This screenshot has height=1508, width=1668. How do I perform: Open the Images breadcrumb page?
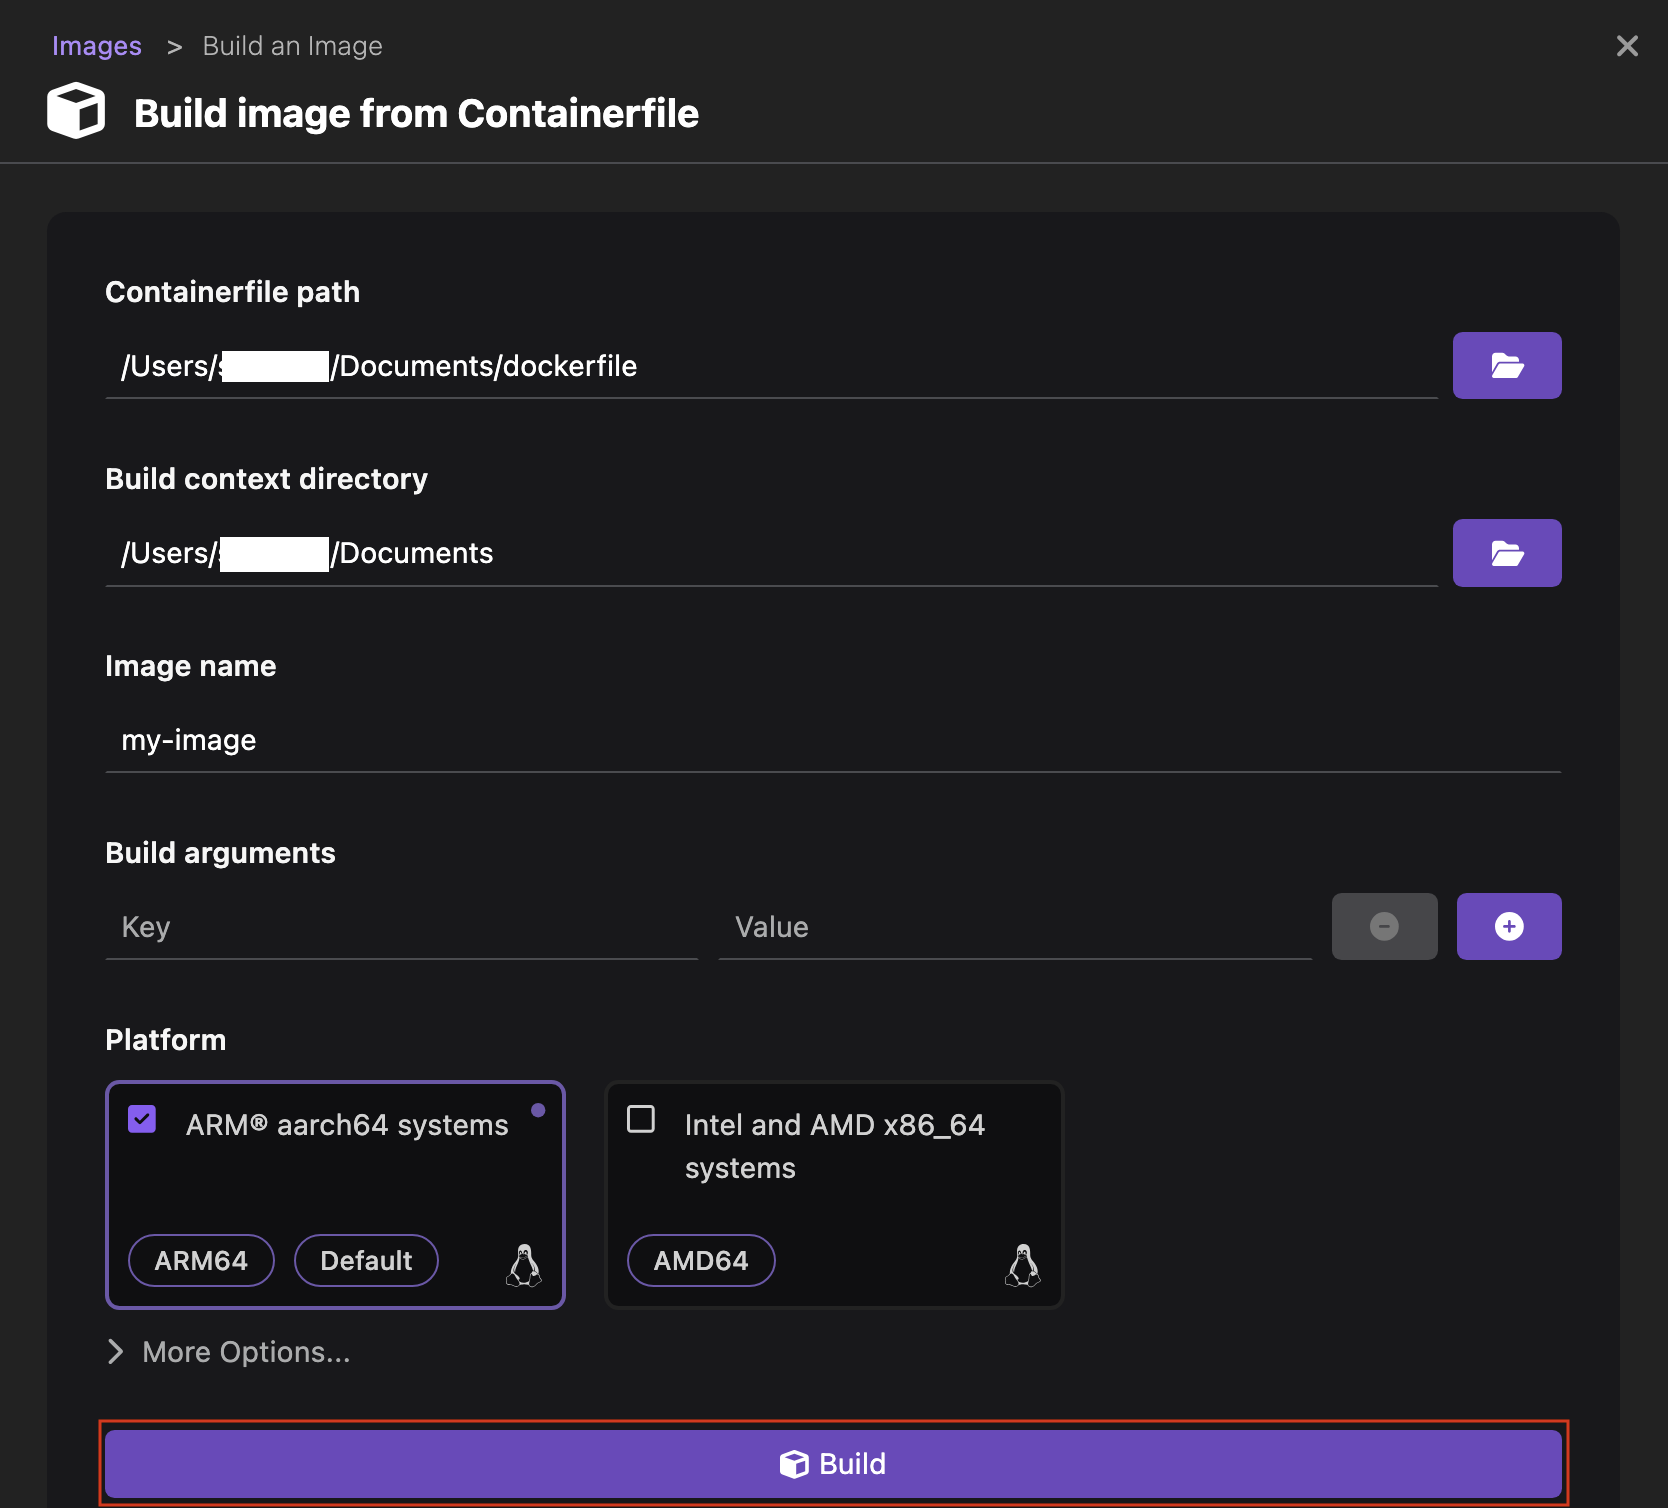coord(96,45)
